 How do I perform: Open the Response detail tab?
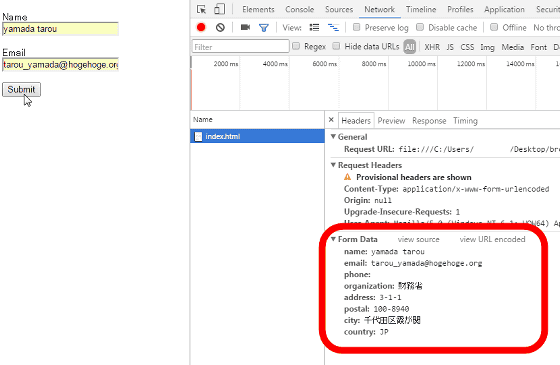[429, 121]
